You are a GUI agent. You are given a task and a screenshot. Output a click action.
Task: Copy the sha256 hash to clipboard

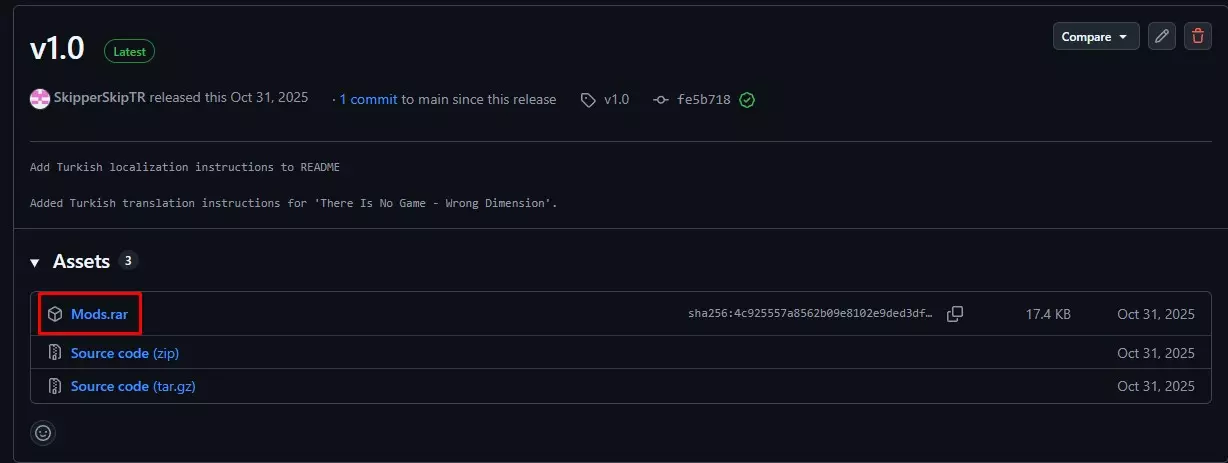(955, 314)
